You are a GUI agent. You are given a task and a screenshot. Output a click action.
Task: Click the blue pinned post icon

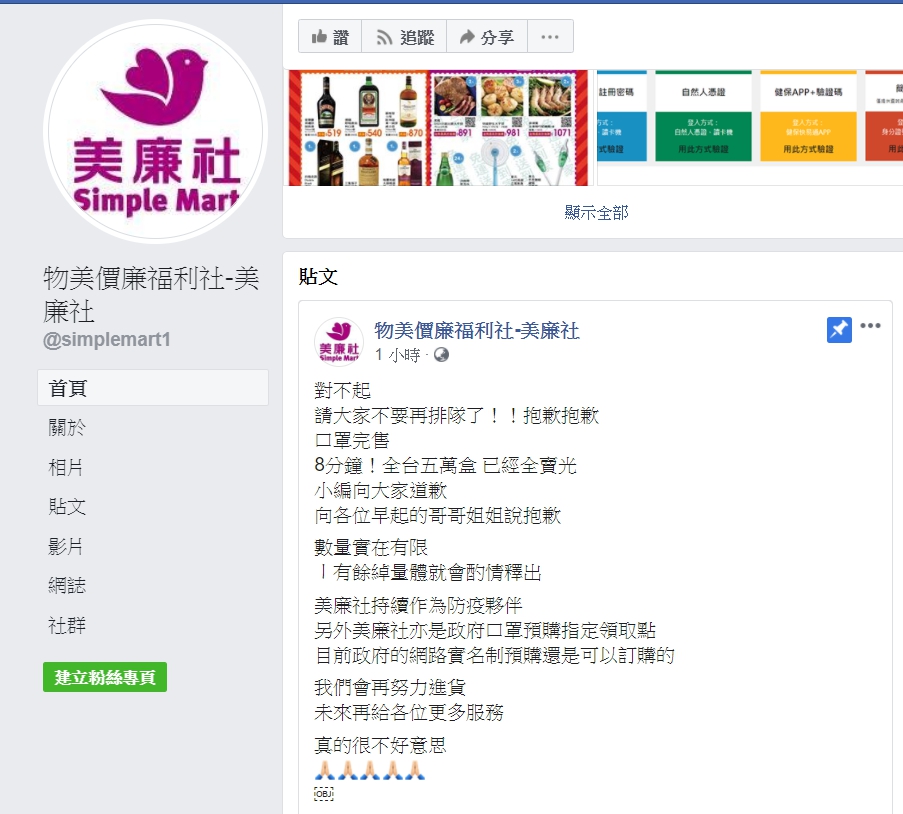[x=839, y=330]
